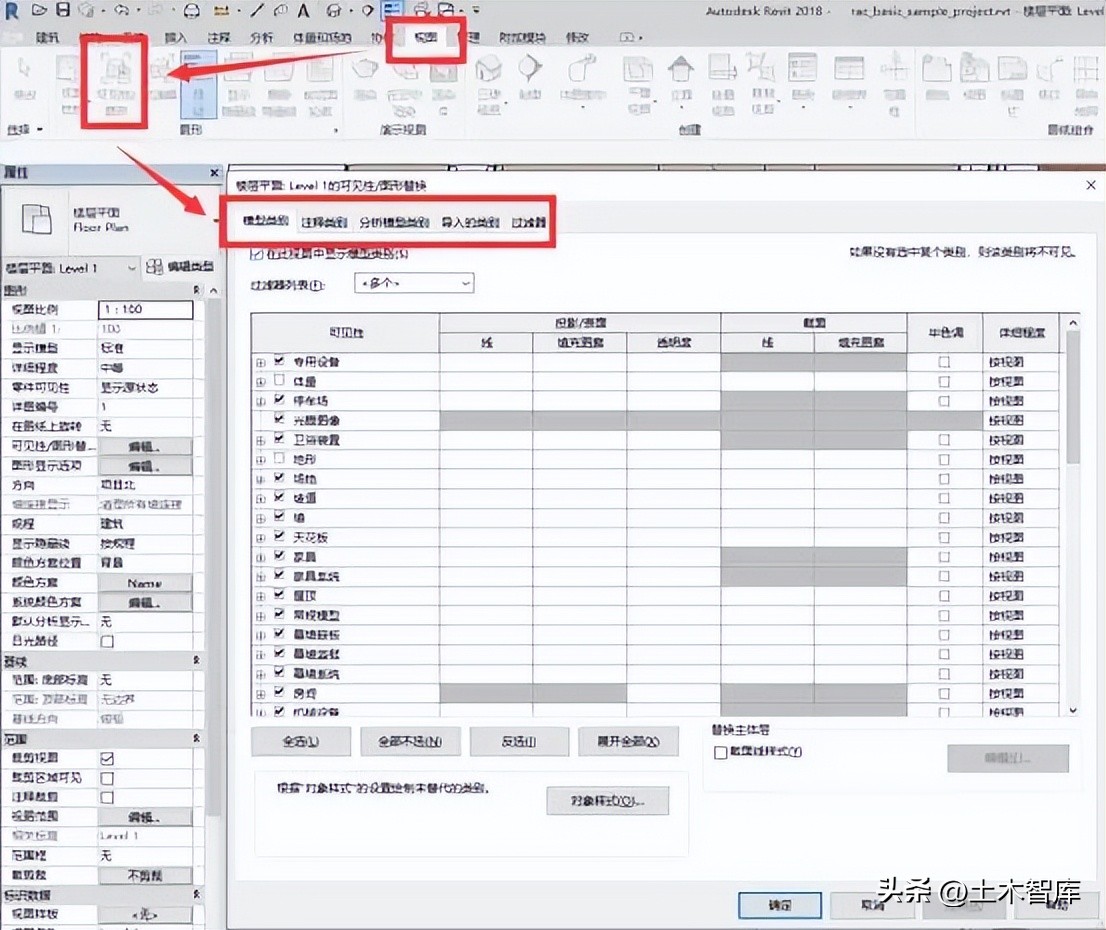Click the Revit application logo button
Image resolution: width=1106 pixels, height=930 pixels.
click(x=14, y=11)
